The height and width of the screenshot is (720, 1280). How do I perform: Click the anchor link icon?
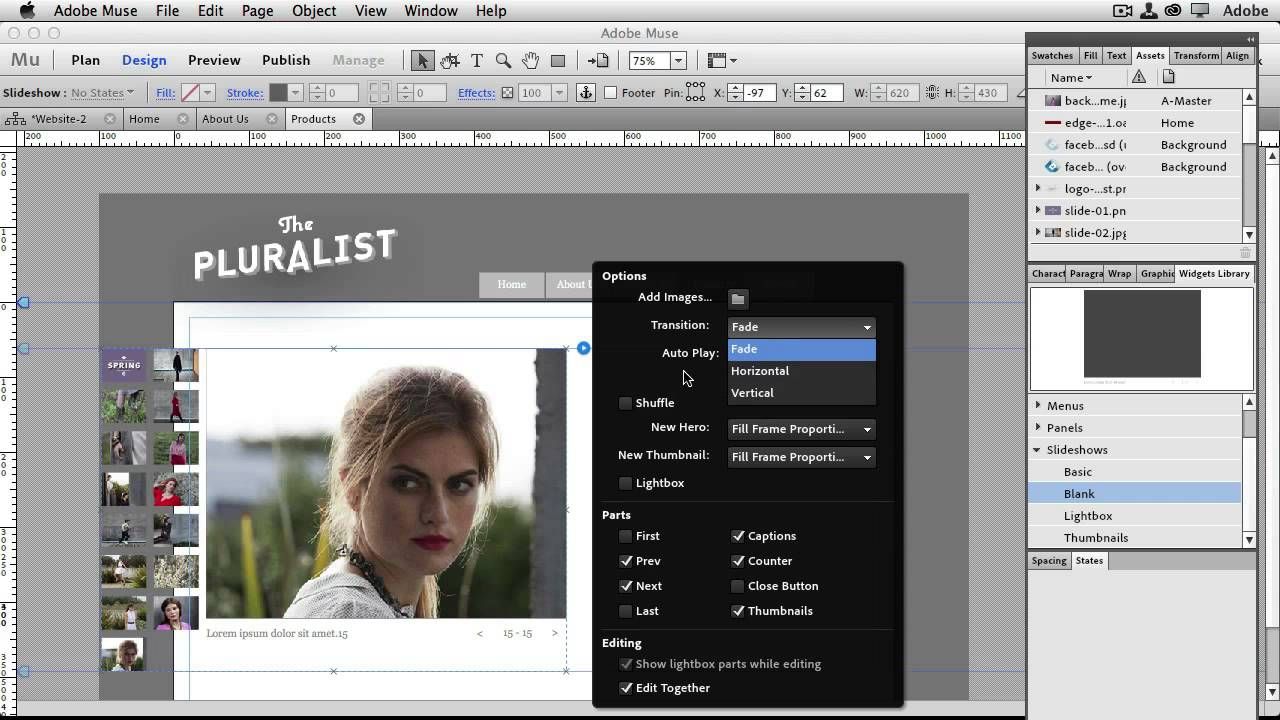click(586, 93)
